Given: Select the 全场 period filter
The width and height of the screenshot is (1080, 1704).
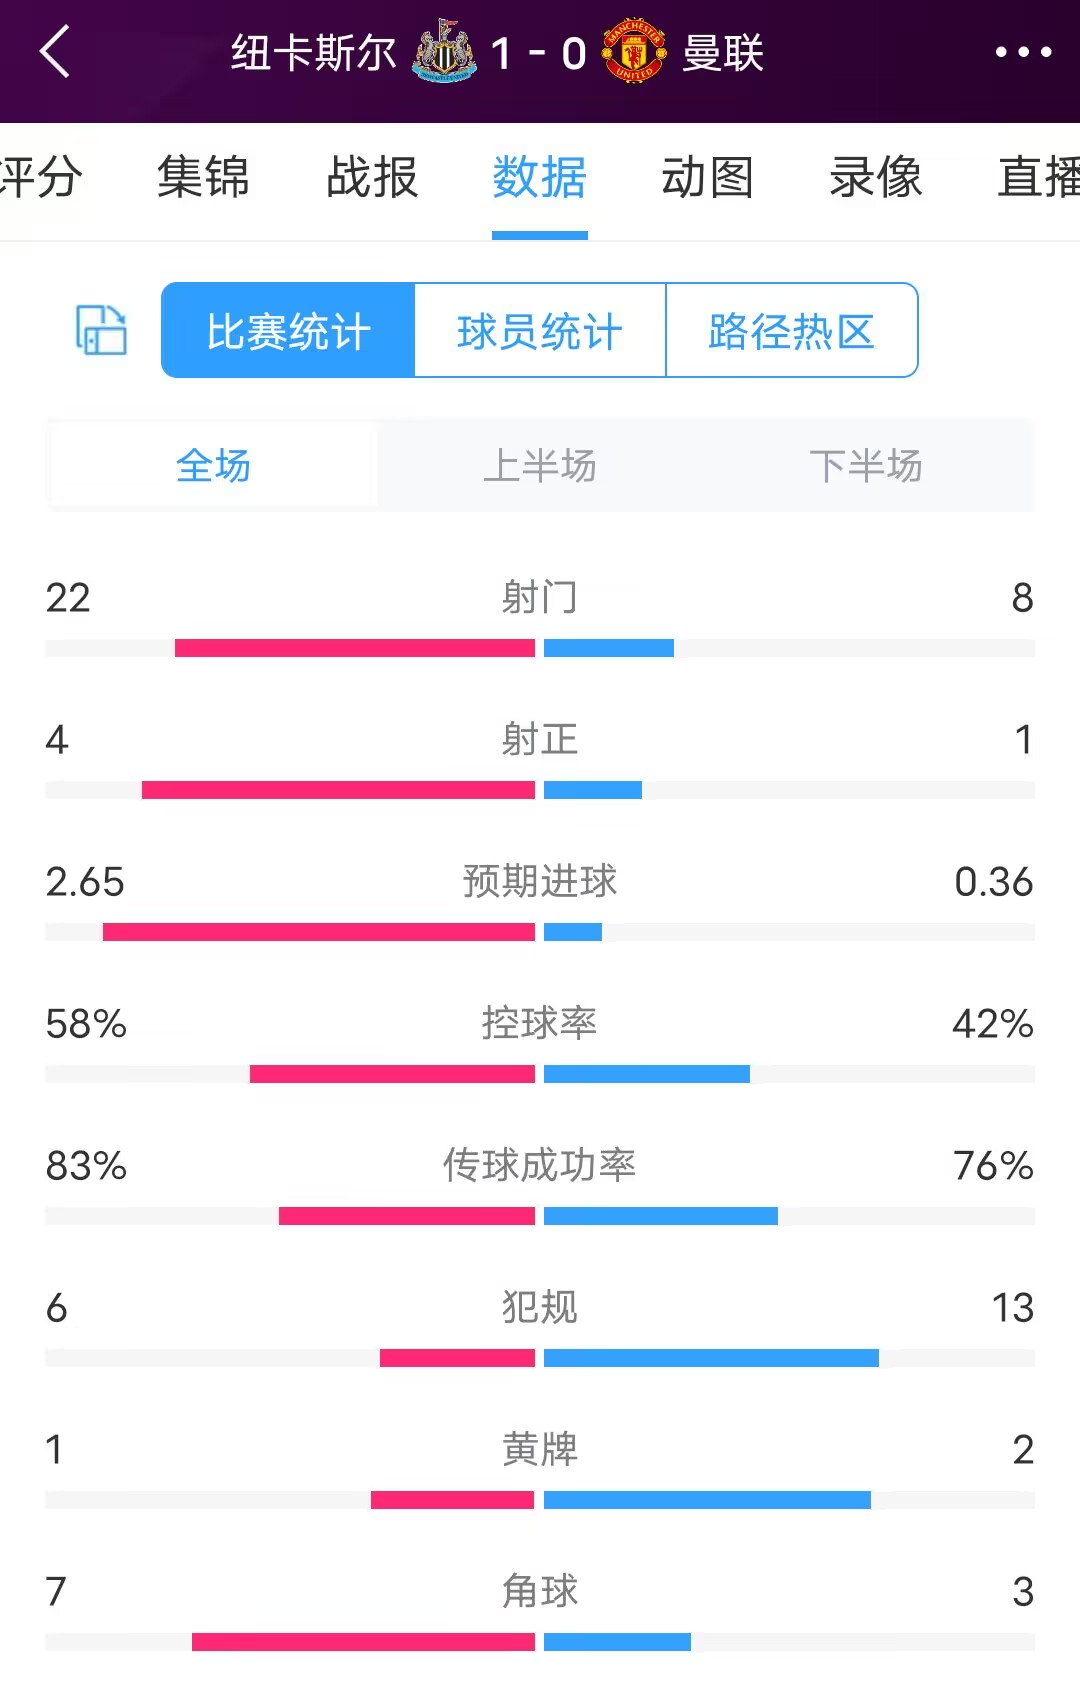Looking at the screenshot, I should (x=213, y=466).
